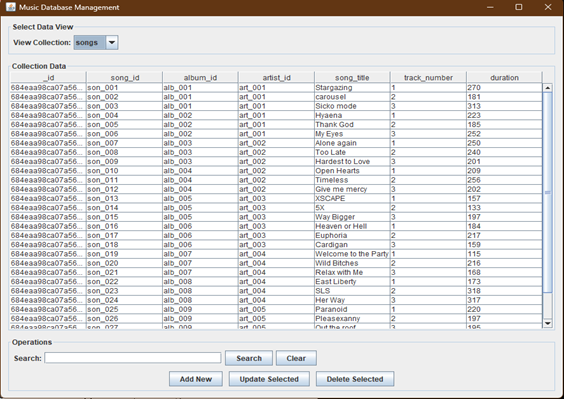Select the carousel song title cell
The height and width of the screenshot is (399, 564).
tap(352, 97)
